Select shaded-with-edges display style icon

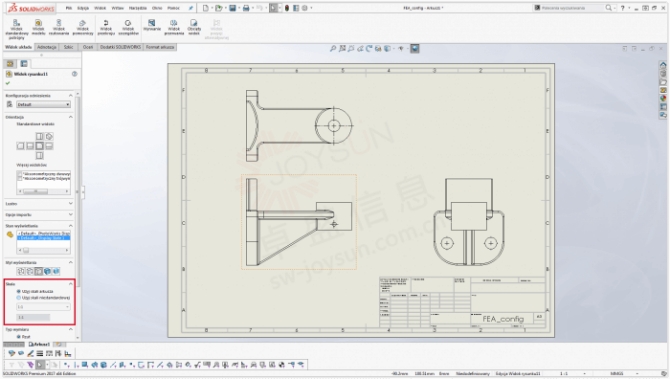pyautogui.click(x=47, y=271)
